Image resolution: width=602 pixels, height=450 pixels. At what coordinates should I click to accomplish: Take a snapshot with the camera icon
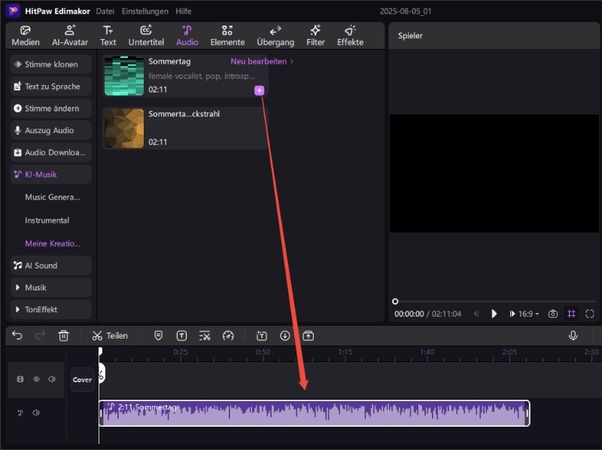[553, 314]
